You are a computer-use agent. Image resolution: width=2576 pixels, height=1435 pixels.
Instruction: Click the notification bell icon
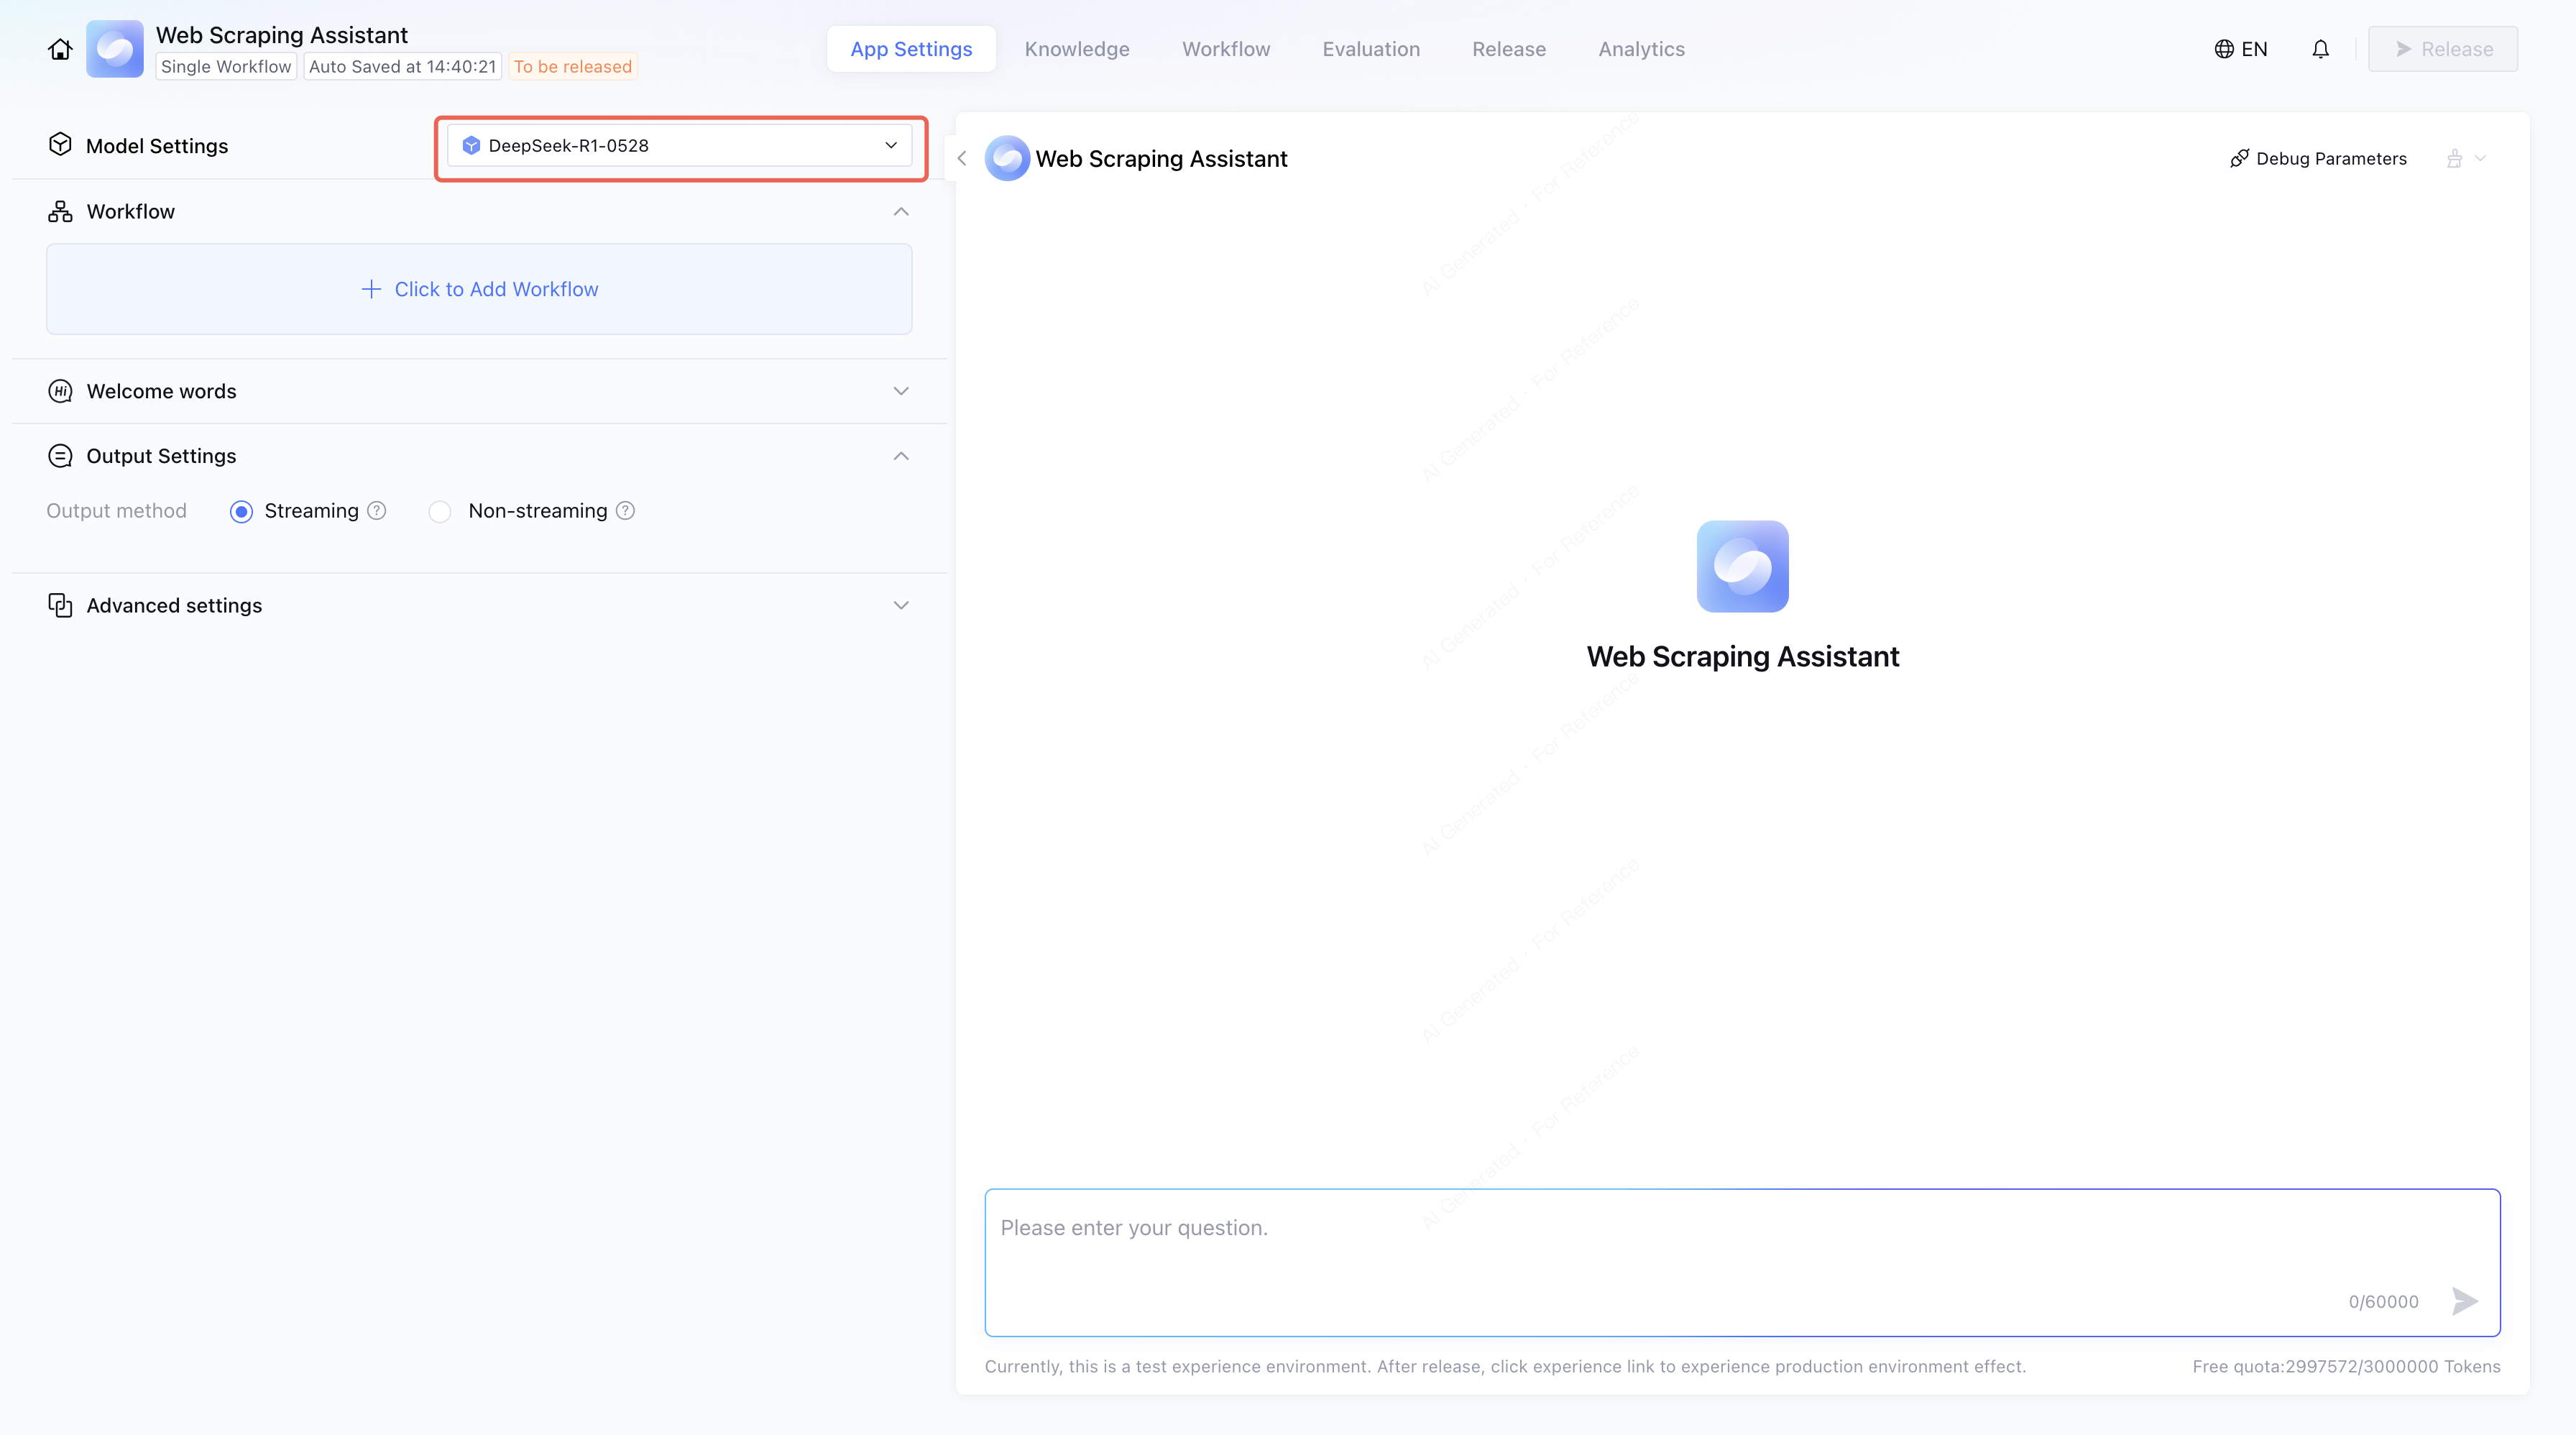pyautogui.click(x=2320, y=49)
